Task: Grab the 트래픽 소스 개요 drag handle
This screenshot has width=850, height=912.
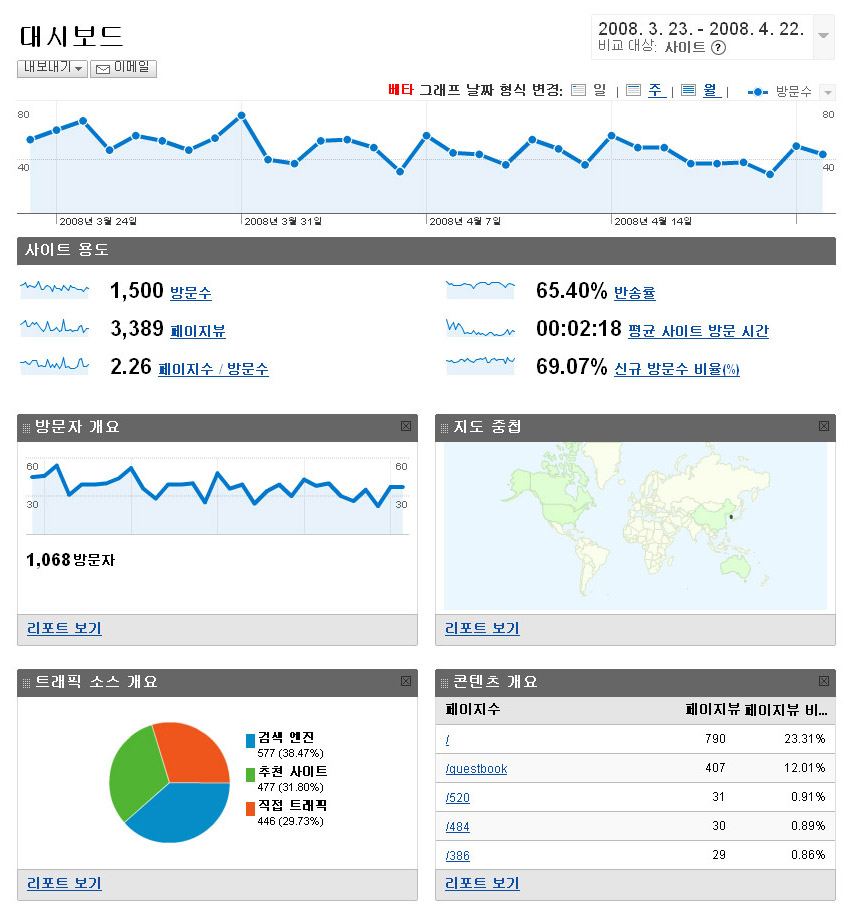Action: click(26, 683)
